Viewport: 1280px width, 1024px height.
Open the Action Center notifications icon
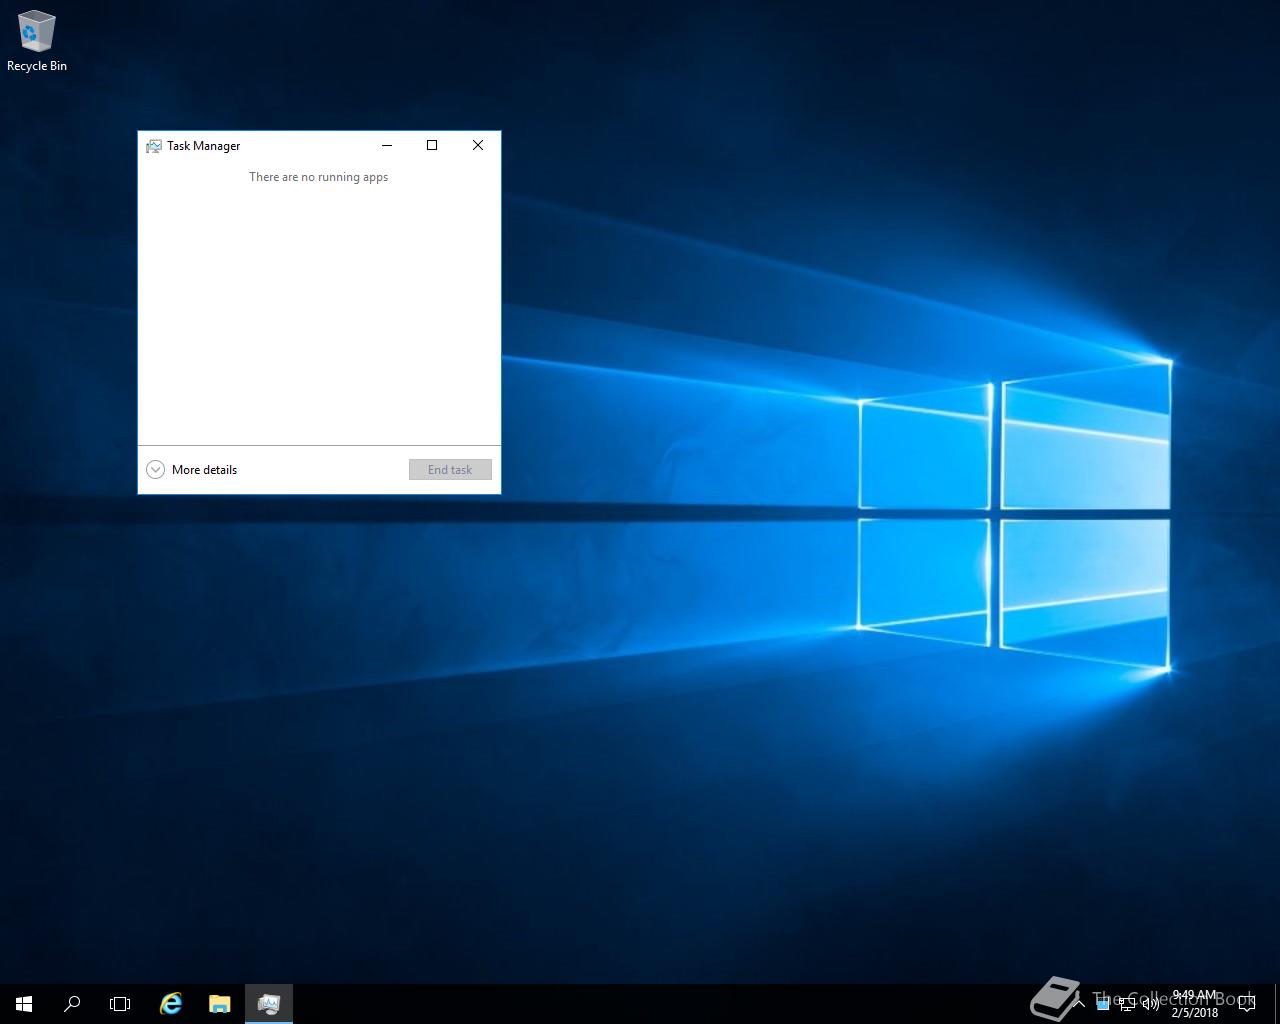coord(1247,1004)
